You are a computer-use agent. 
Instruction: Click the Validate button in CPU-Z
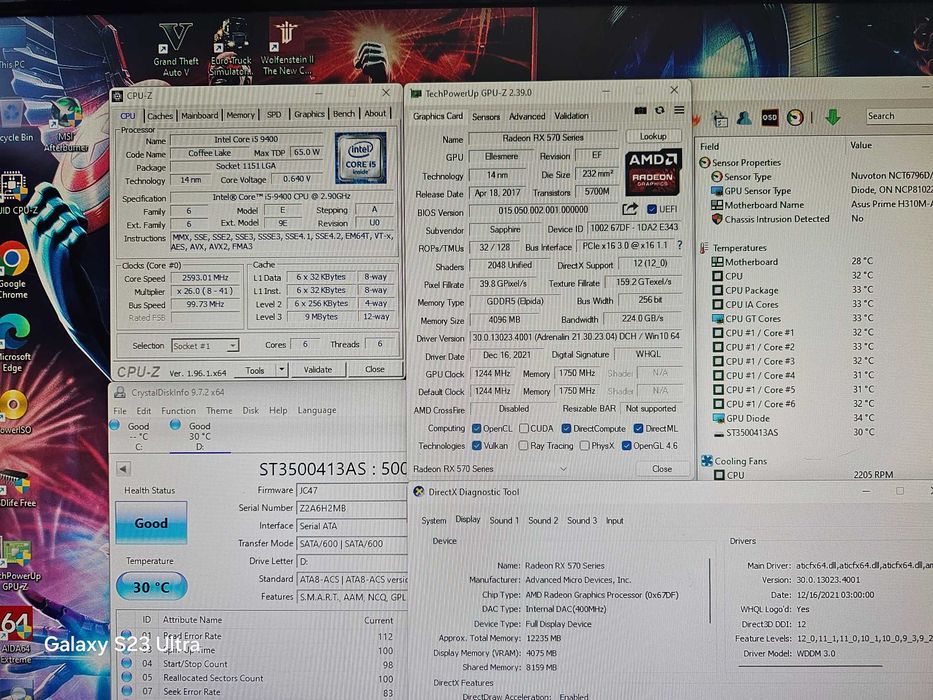tap(318, 370)
